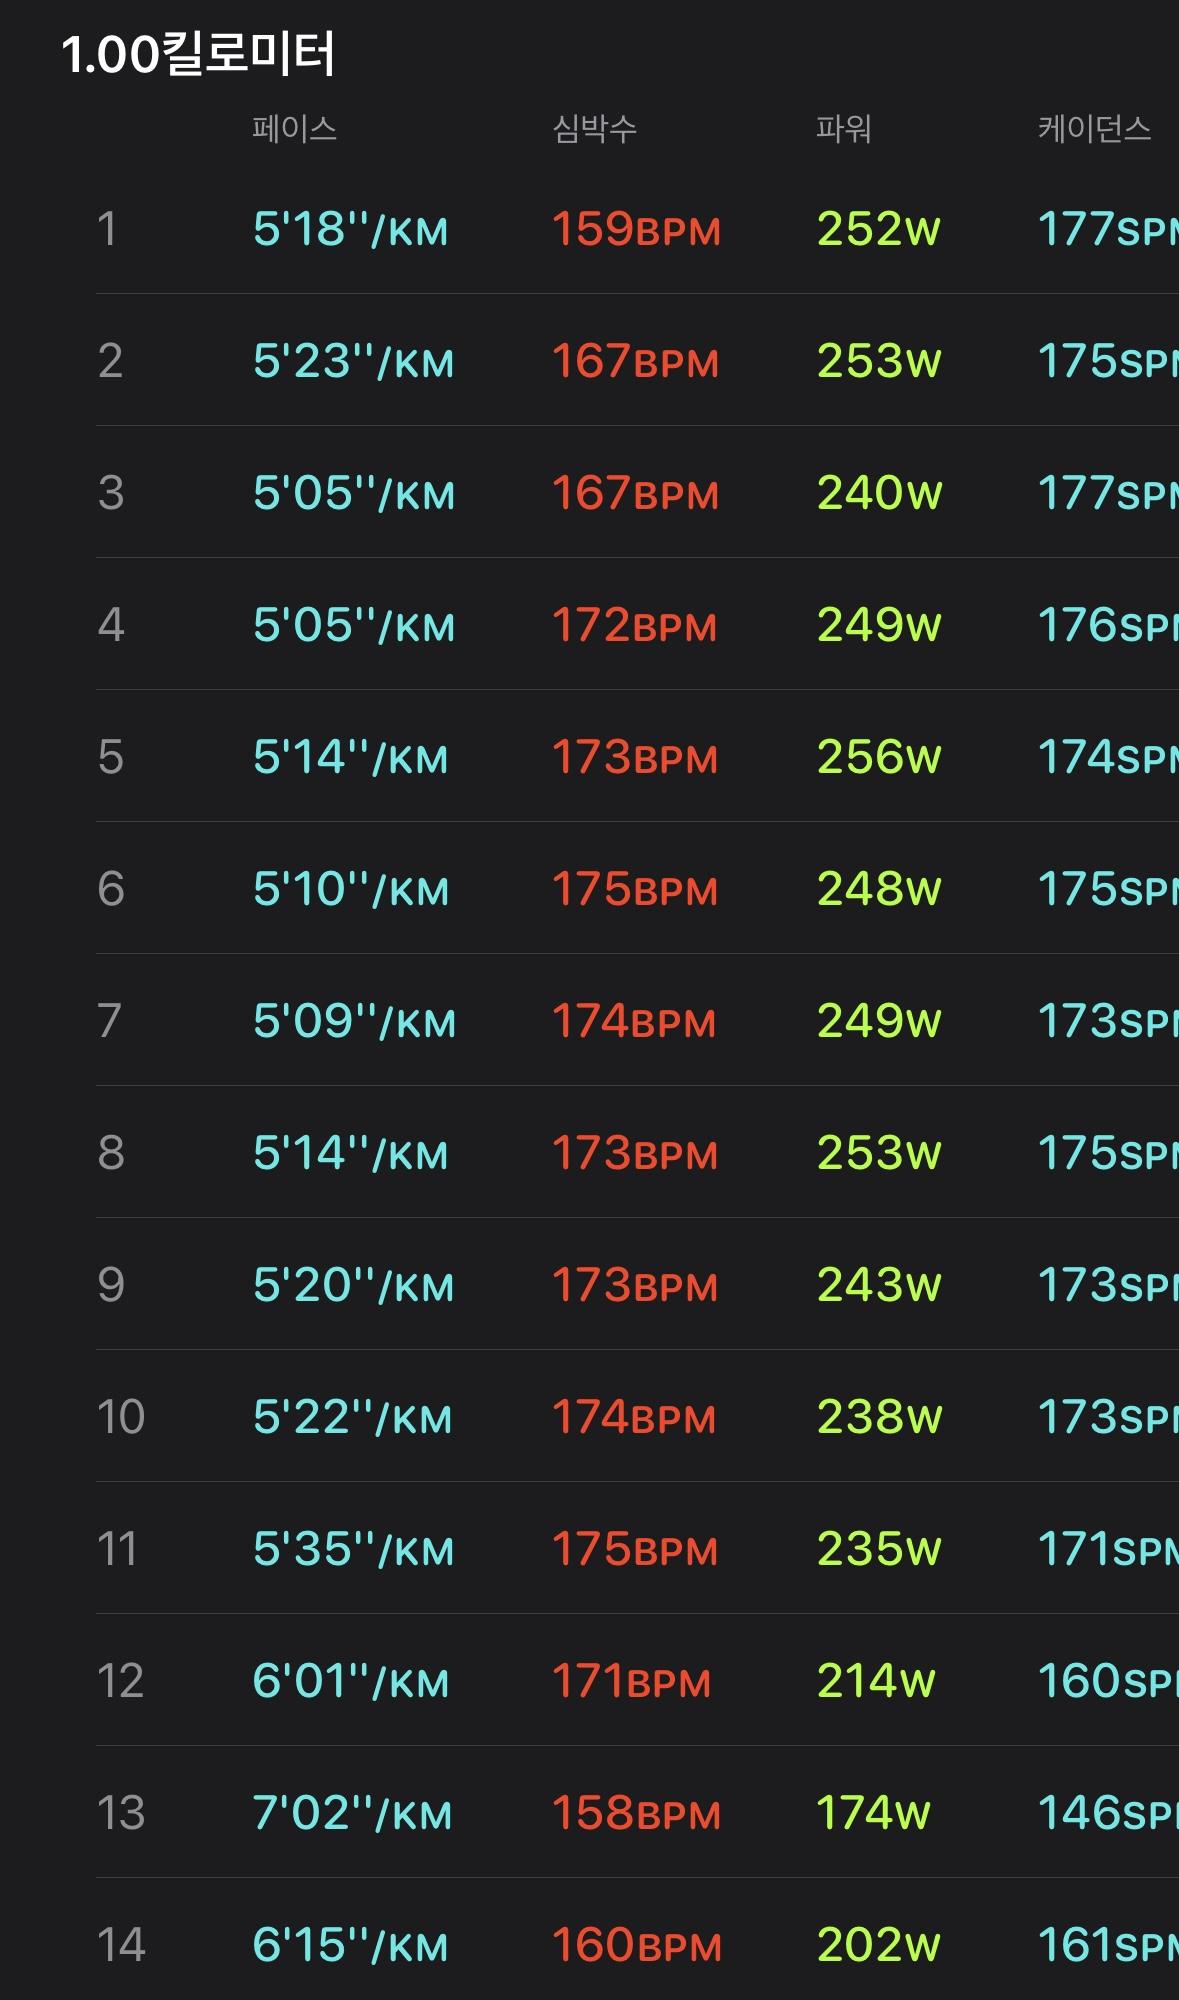Tap 238W power in split 10
The height and width of the screenshot is (2000, 1179).
[879, 1418]
